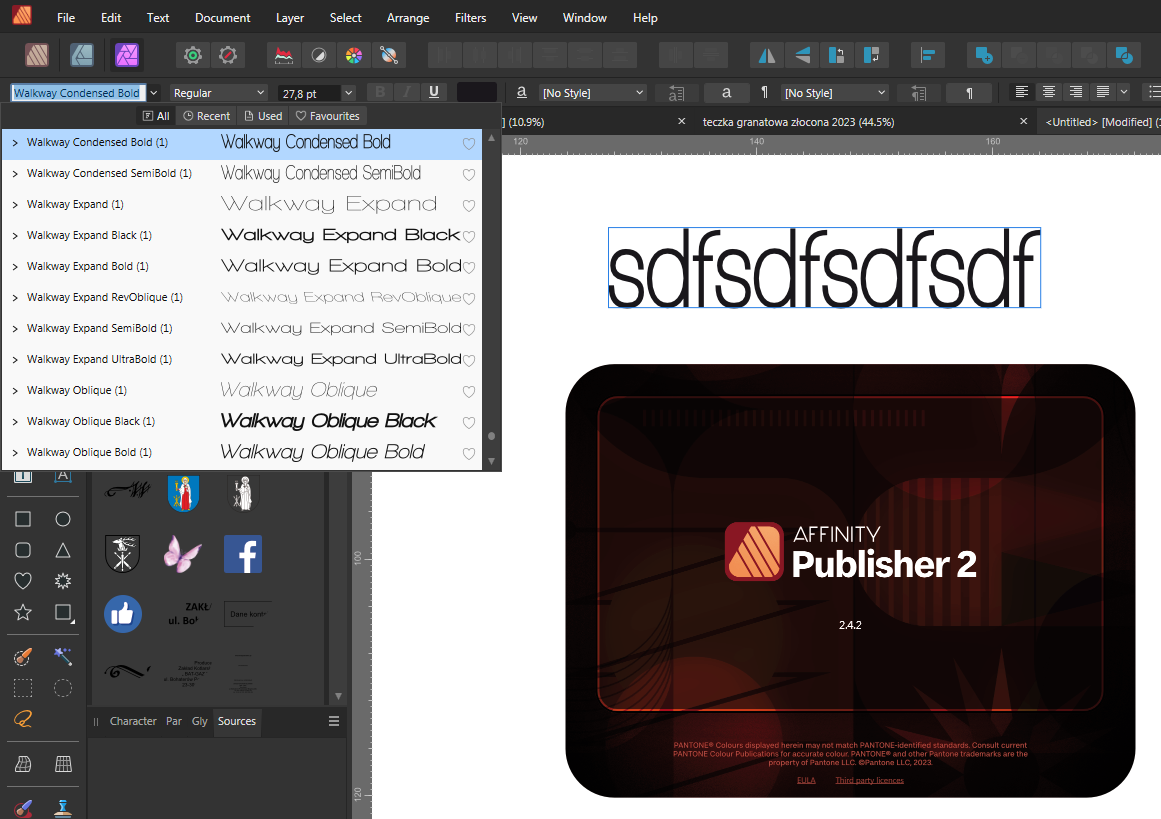The image size is (1161, 819).
Task: Open the Third party licences link
Action: click(x=869, y=779)
